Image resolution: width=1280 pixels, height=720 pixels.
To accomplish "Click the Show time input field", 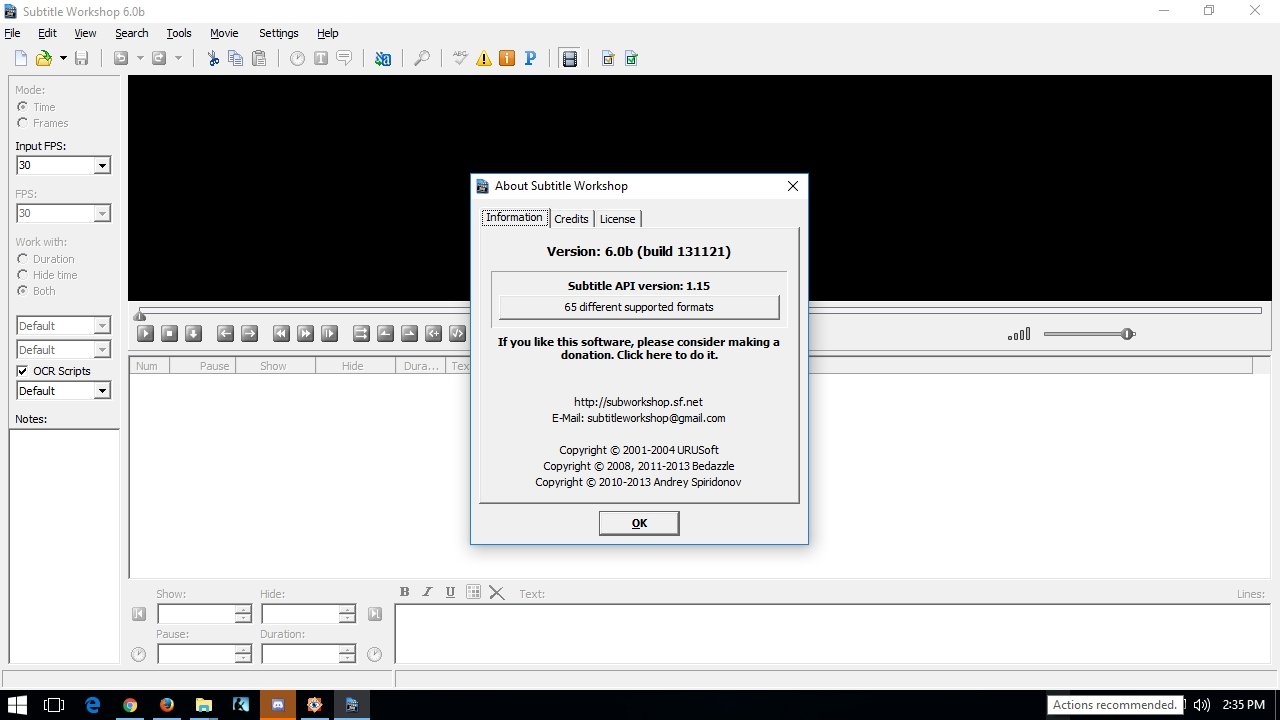I will click(196, 614).
